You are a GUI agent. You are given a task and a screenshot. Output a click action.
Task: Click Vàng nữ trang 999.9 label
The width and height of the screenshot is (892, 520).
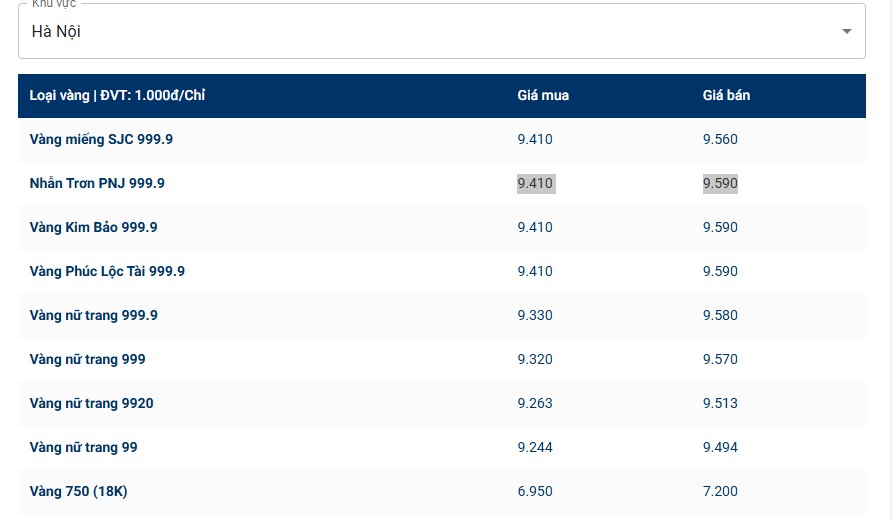(93, 315)
